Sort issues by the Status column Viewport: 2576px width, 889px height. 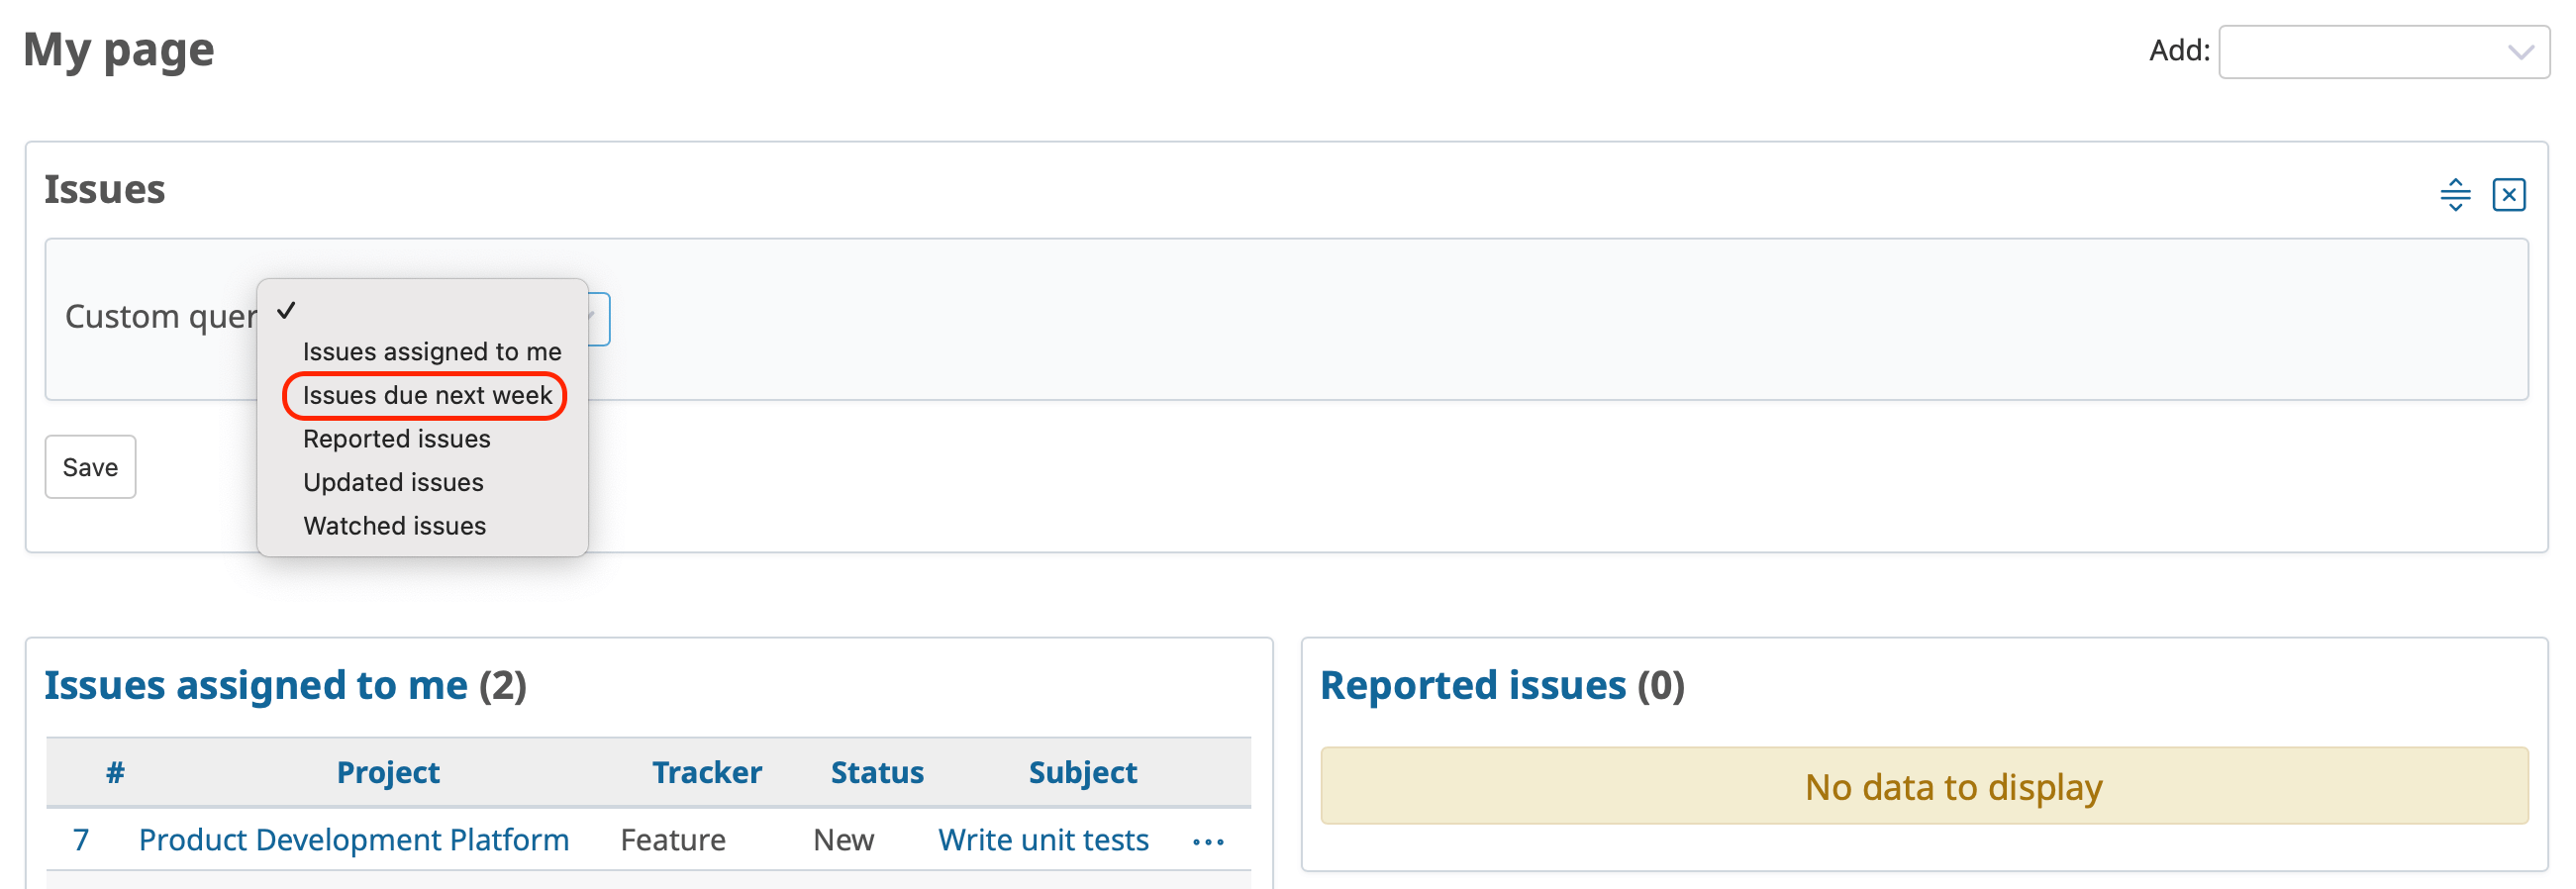[x=877, y=772]
